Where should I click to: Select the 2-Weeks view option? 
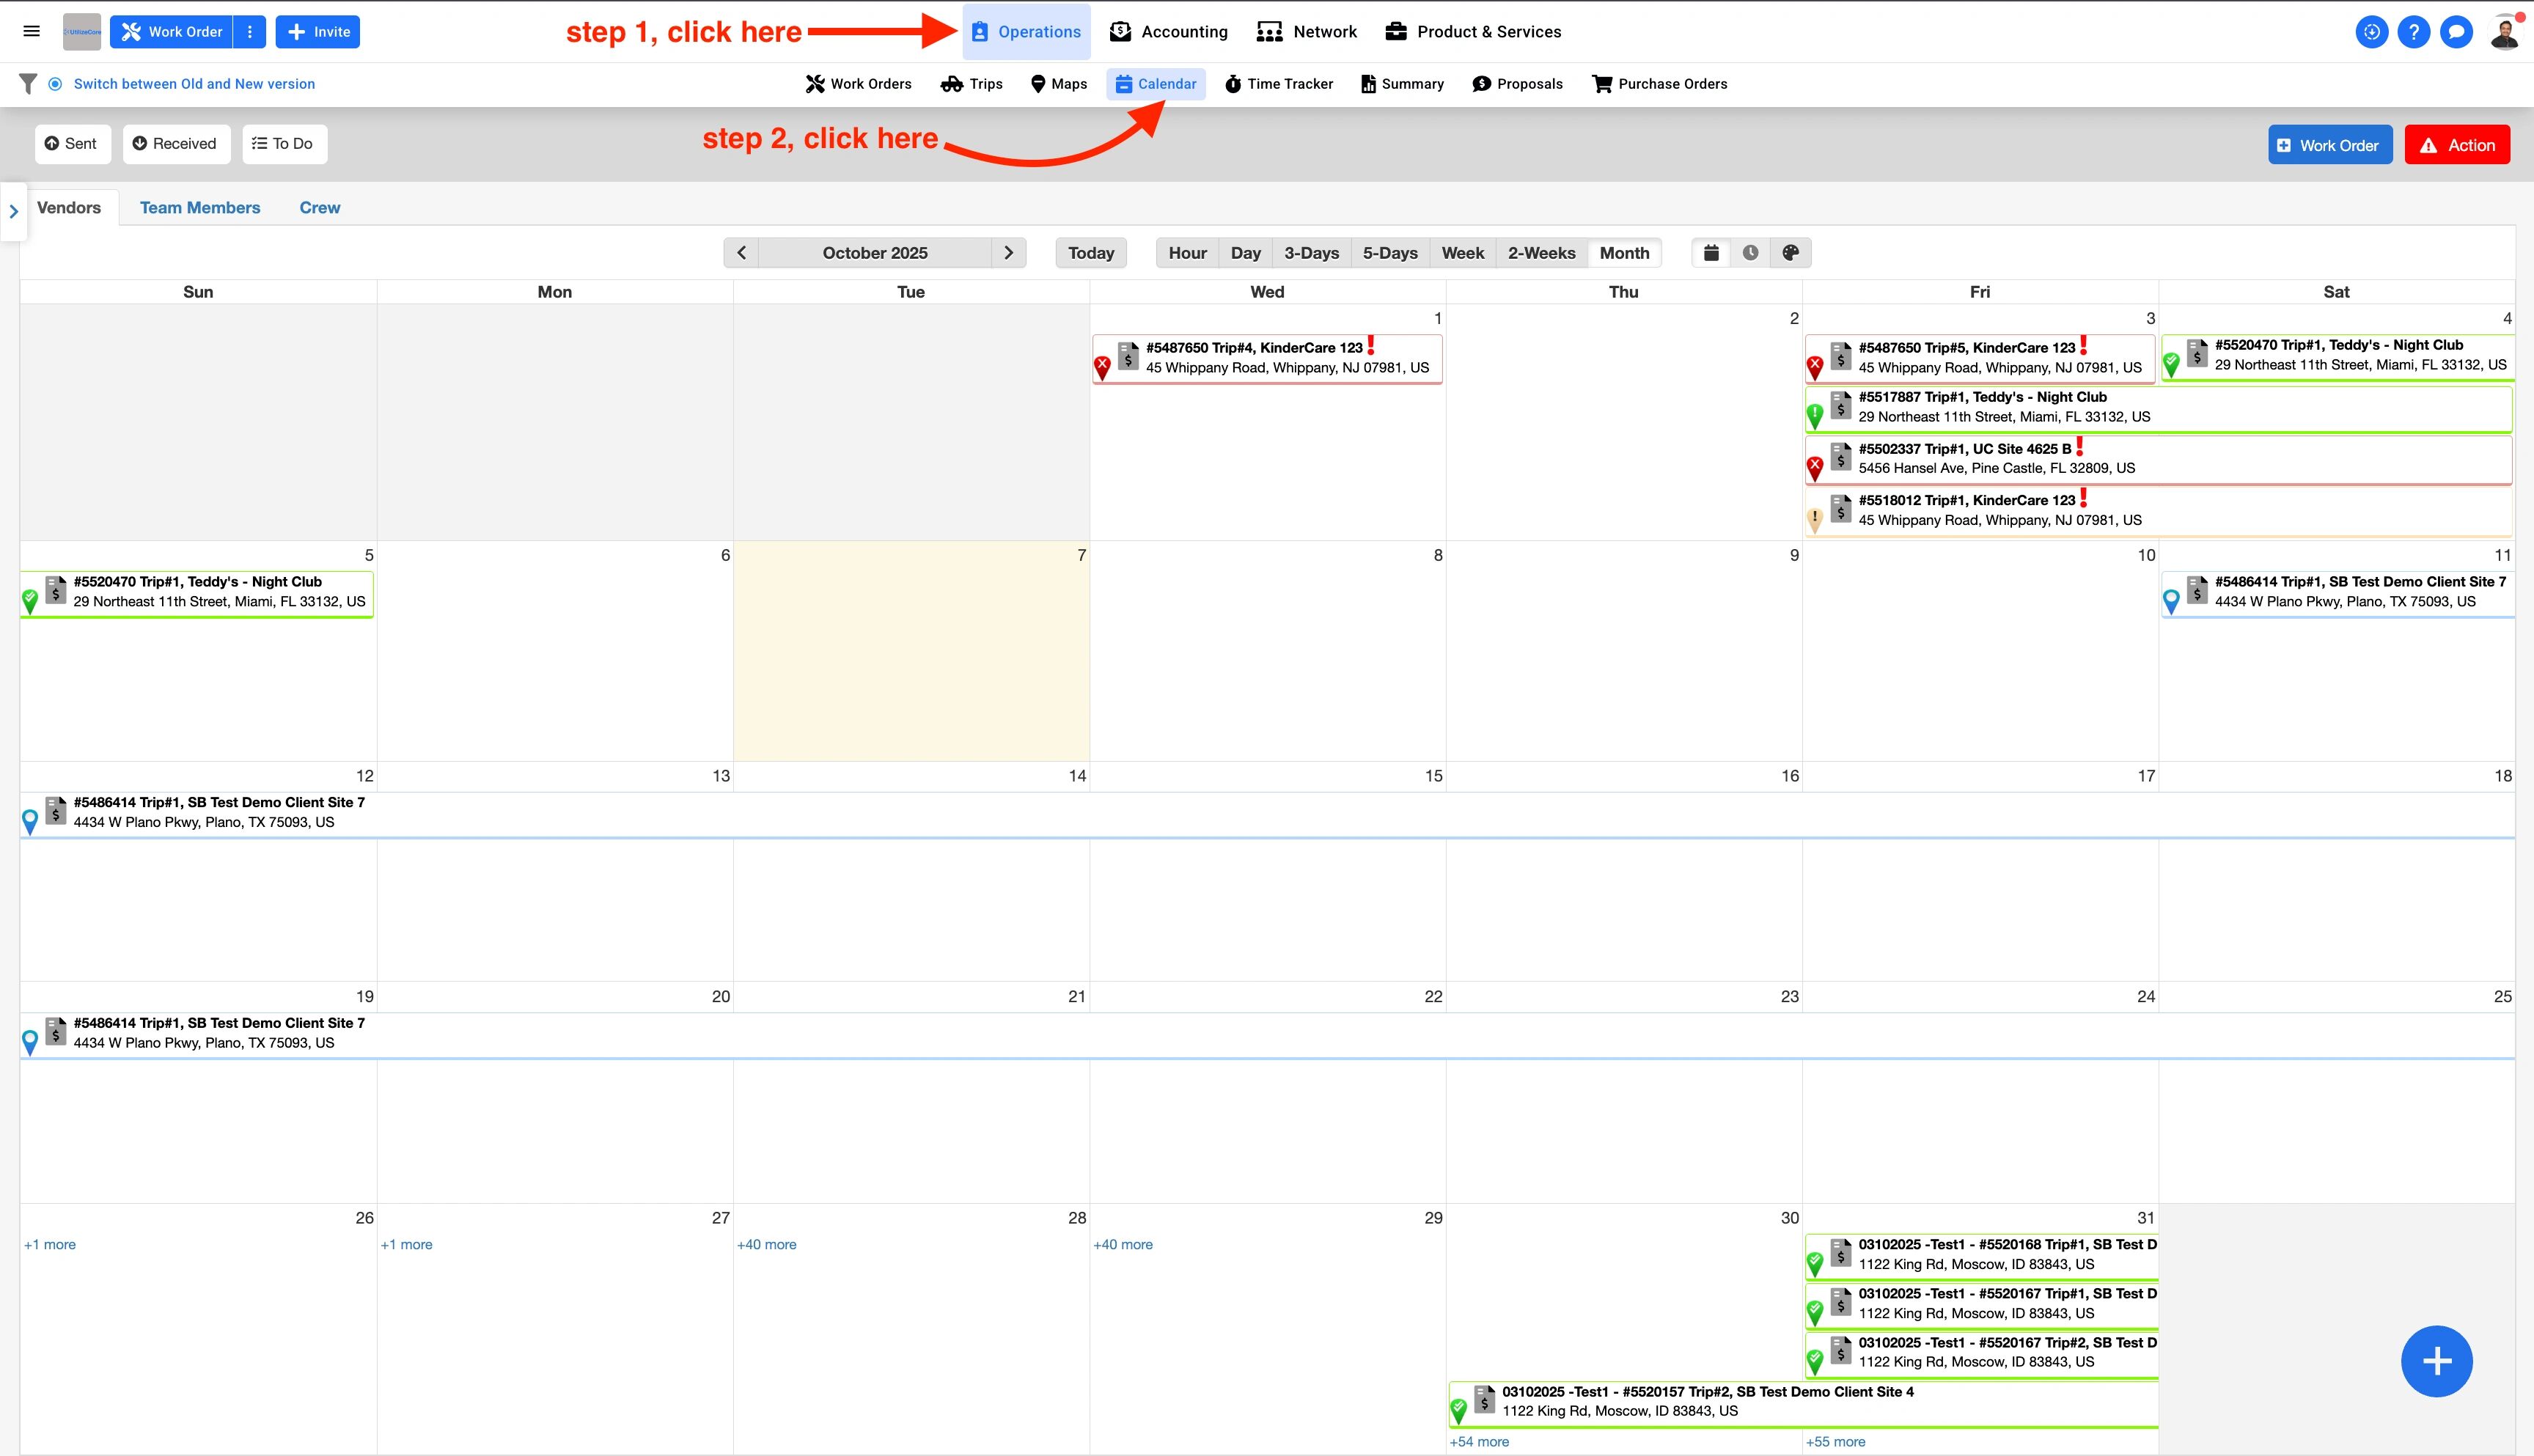point(1541,253)
